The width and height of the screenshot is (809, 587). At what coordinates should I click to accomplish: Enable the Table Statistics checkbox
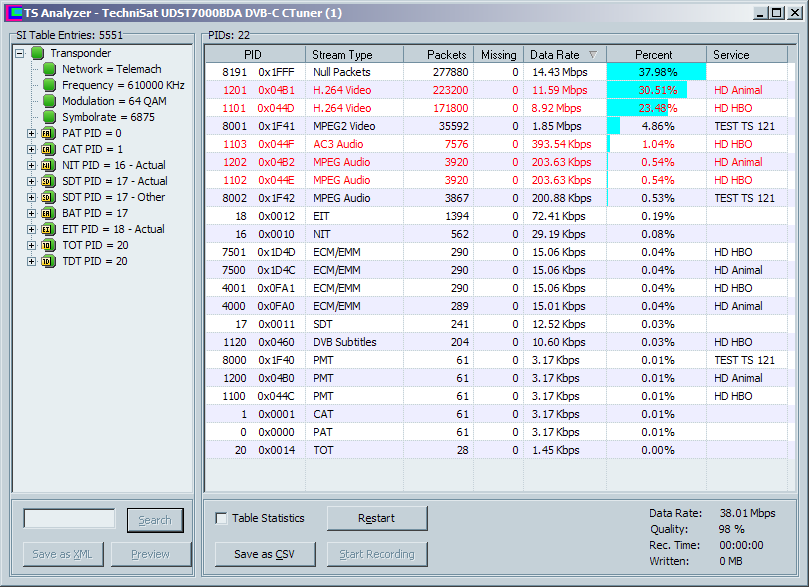tap(221, 518)
